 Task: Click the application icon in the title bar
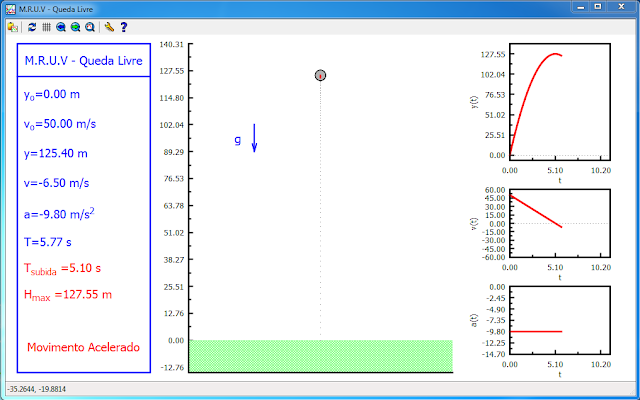[x=11, y=9]
